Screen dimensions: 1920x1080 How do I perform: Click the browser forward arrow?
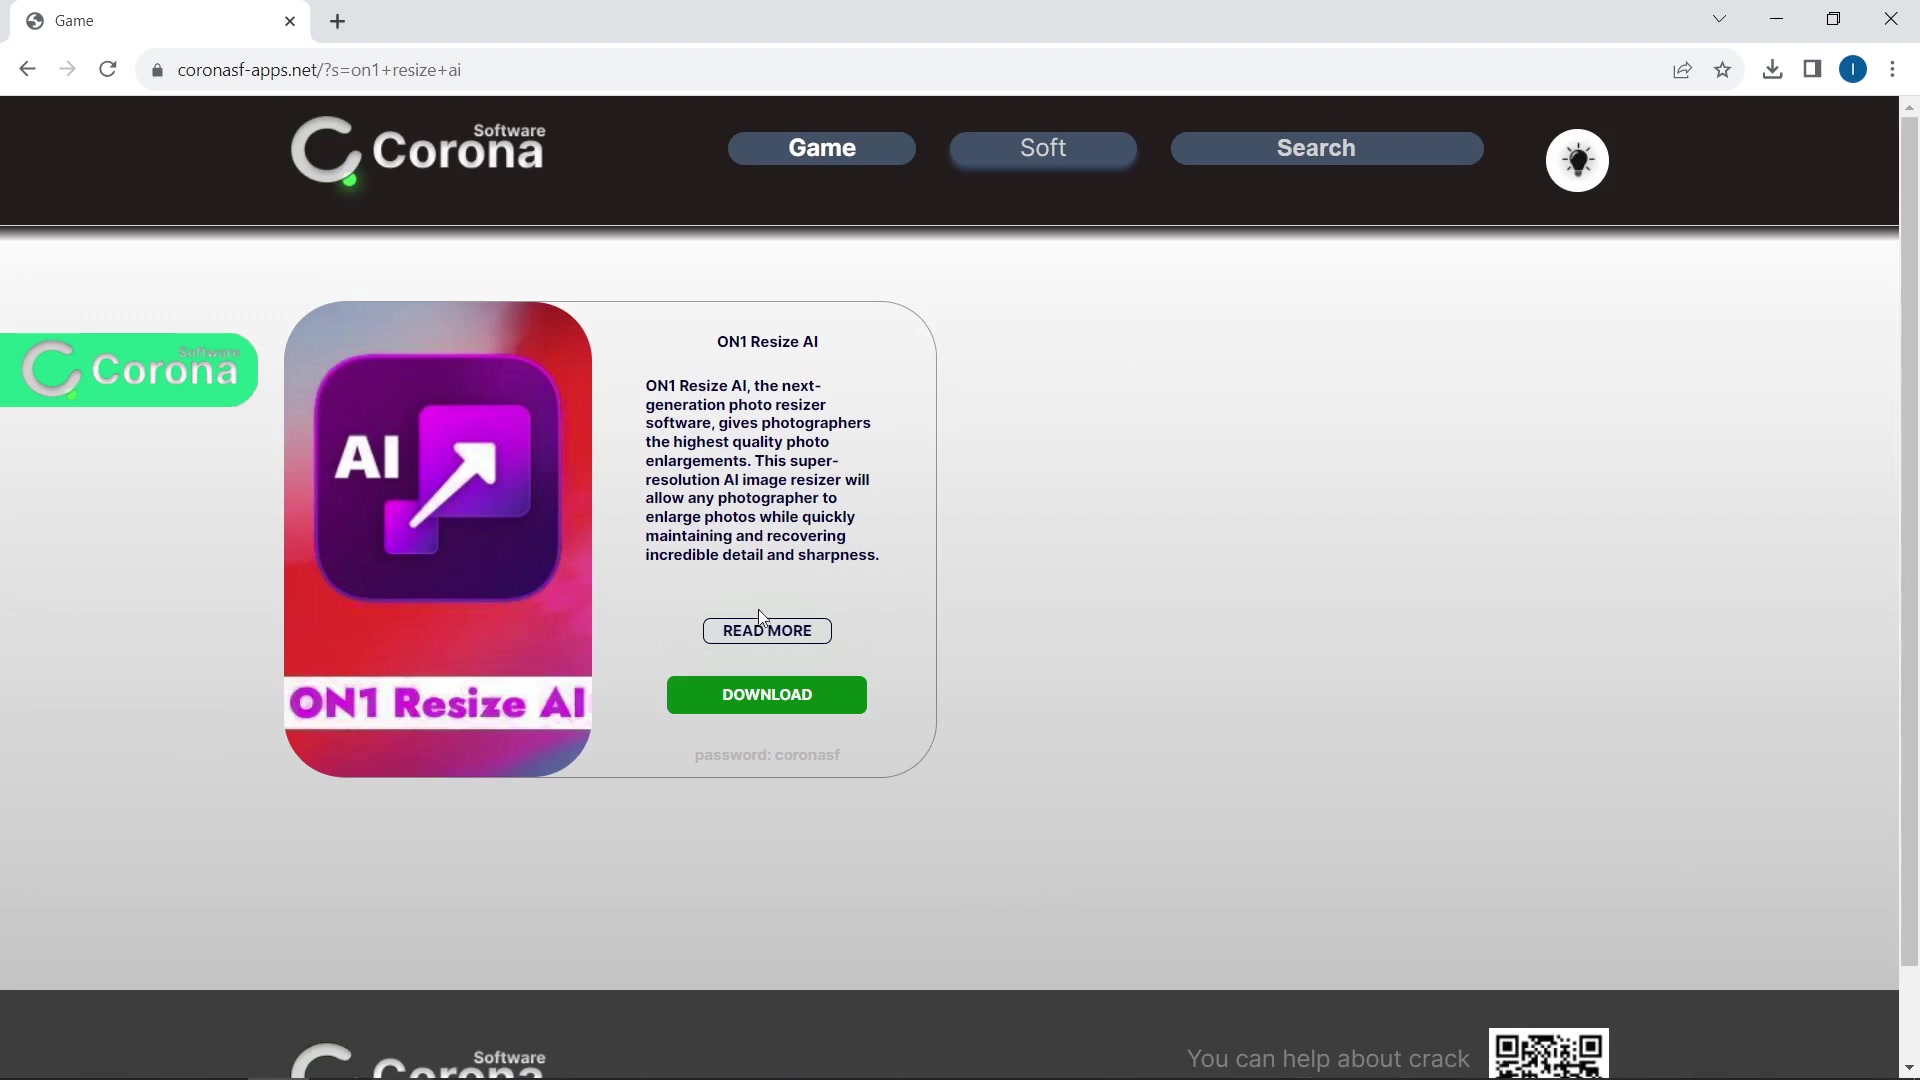[67, 69]
